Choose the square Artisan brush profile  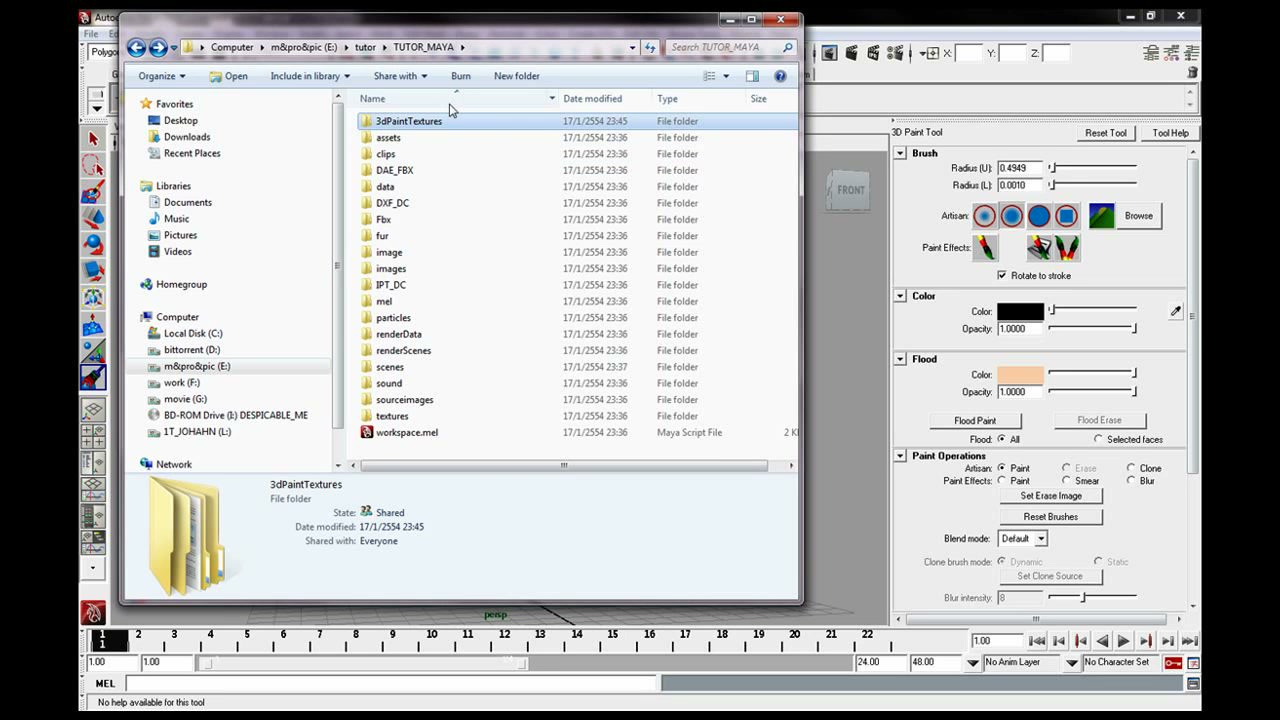tap(1066, 216)
